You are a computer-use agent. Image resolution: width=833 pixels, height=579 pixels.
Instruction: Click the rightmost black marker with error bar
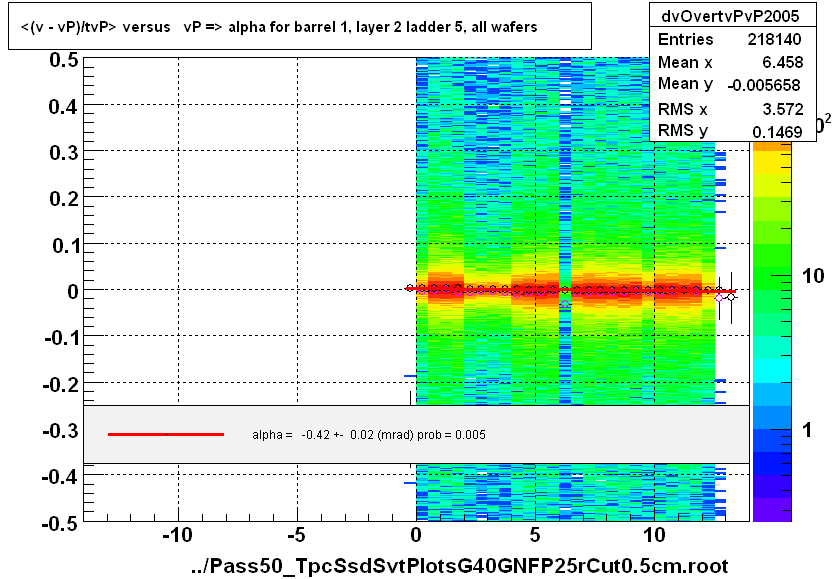731,297
